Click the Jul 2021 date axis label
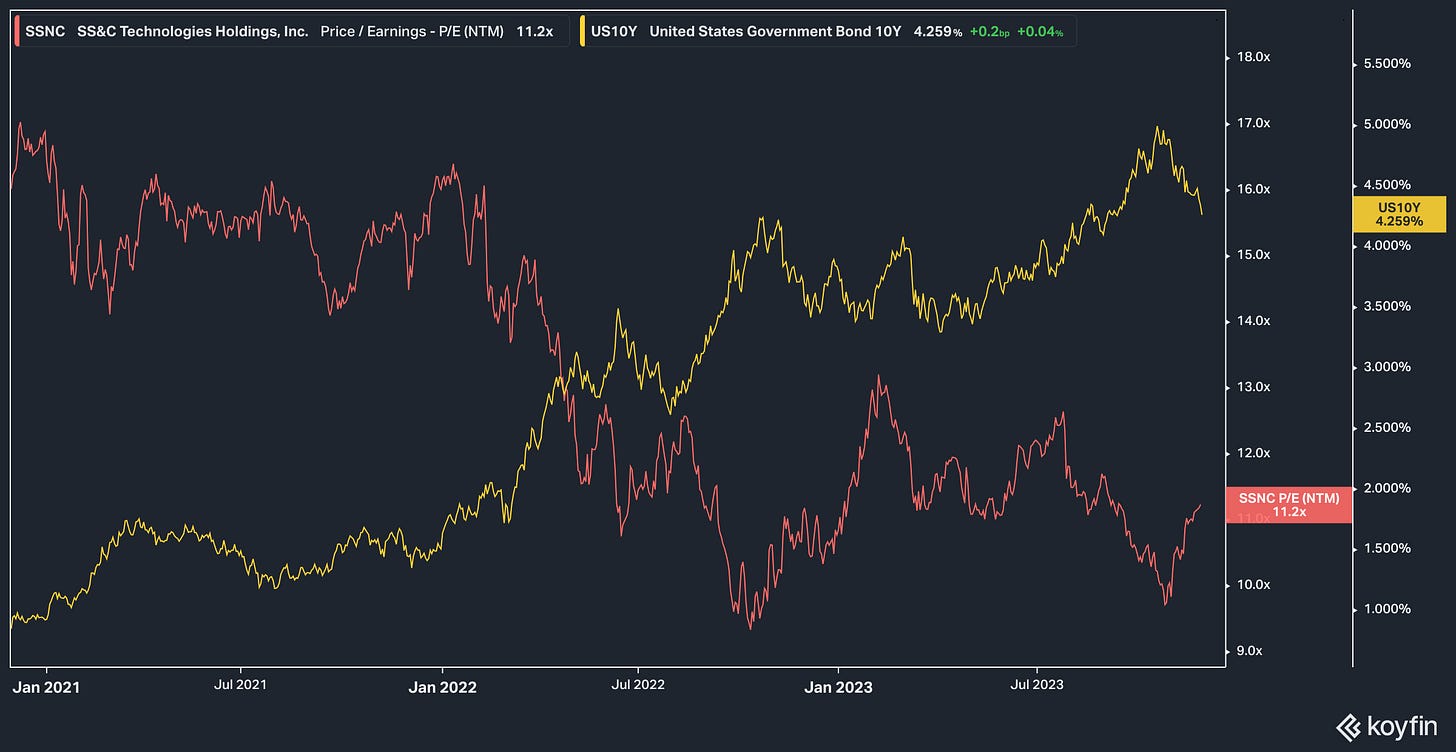The width and height of the screenshot is (1456, 752). tap(241, 685)
